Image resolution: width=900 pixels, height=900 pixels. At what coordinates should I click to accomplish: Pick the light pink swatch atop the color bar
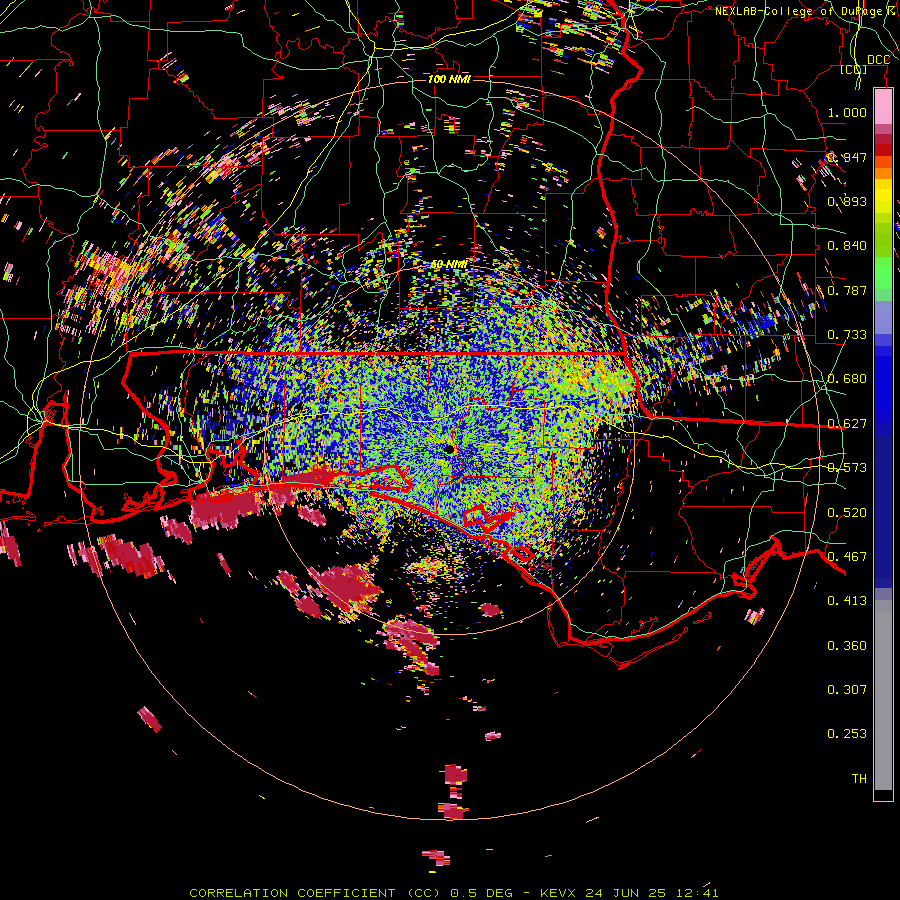pos(883,107)
